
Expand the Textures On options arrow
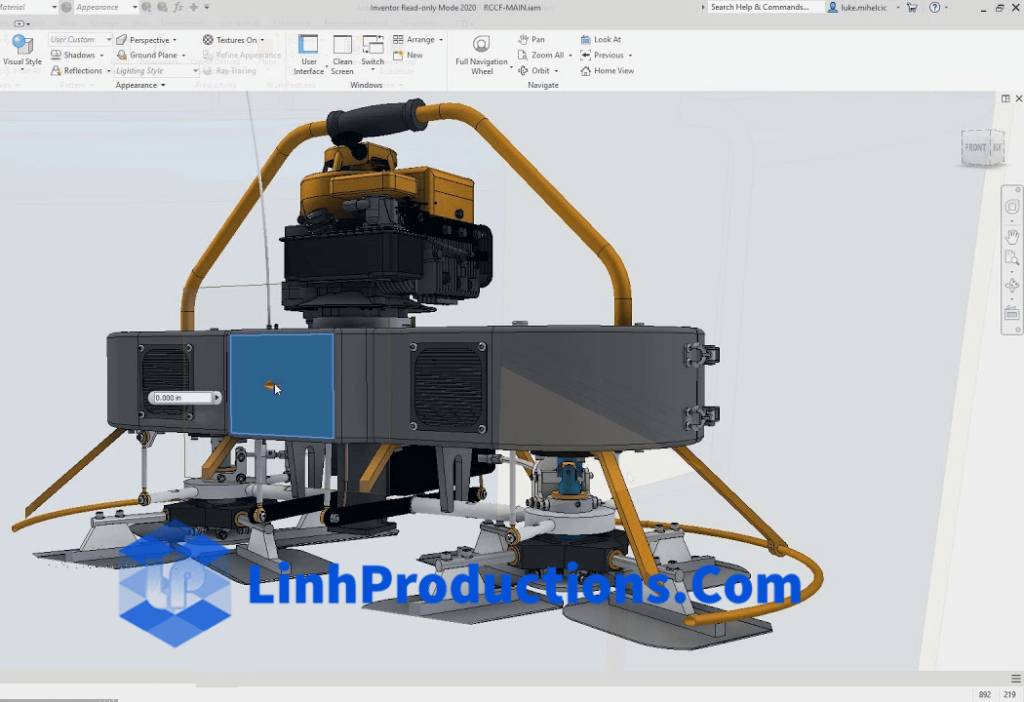click(263, 40)
